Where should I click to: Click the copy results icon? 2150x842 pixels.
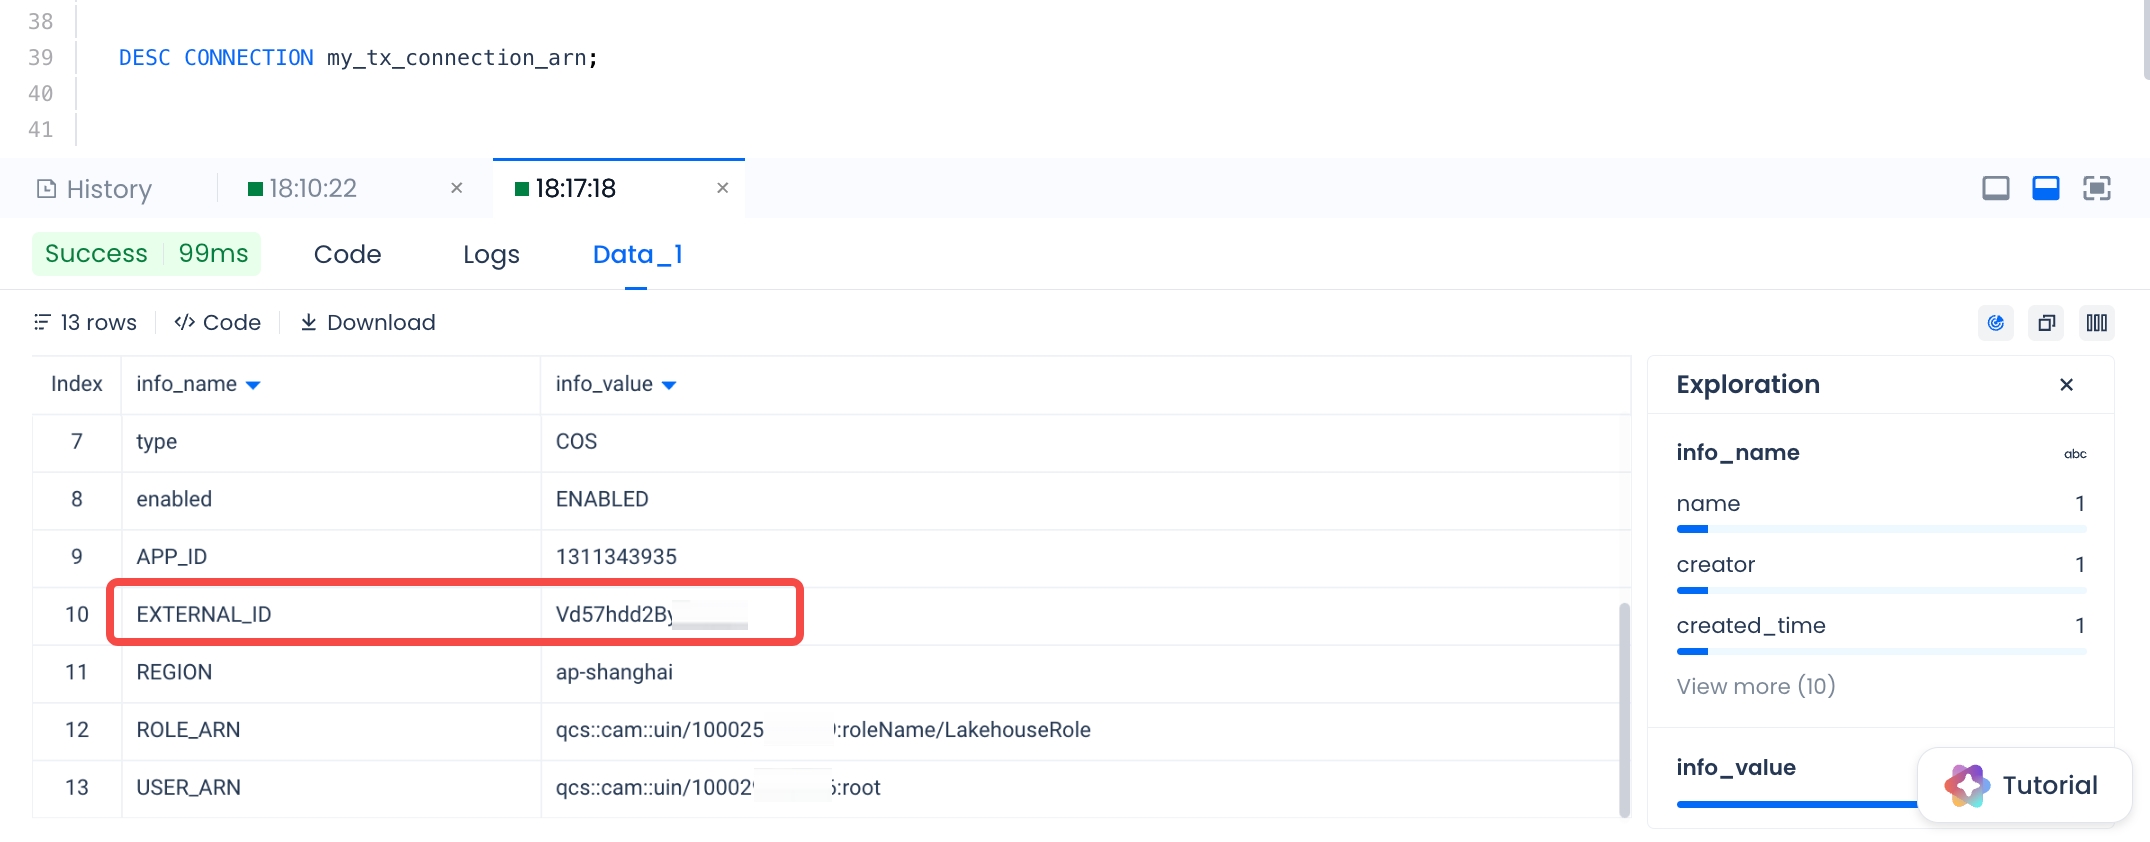point(2046,323)
